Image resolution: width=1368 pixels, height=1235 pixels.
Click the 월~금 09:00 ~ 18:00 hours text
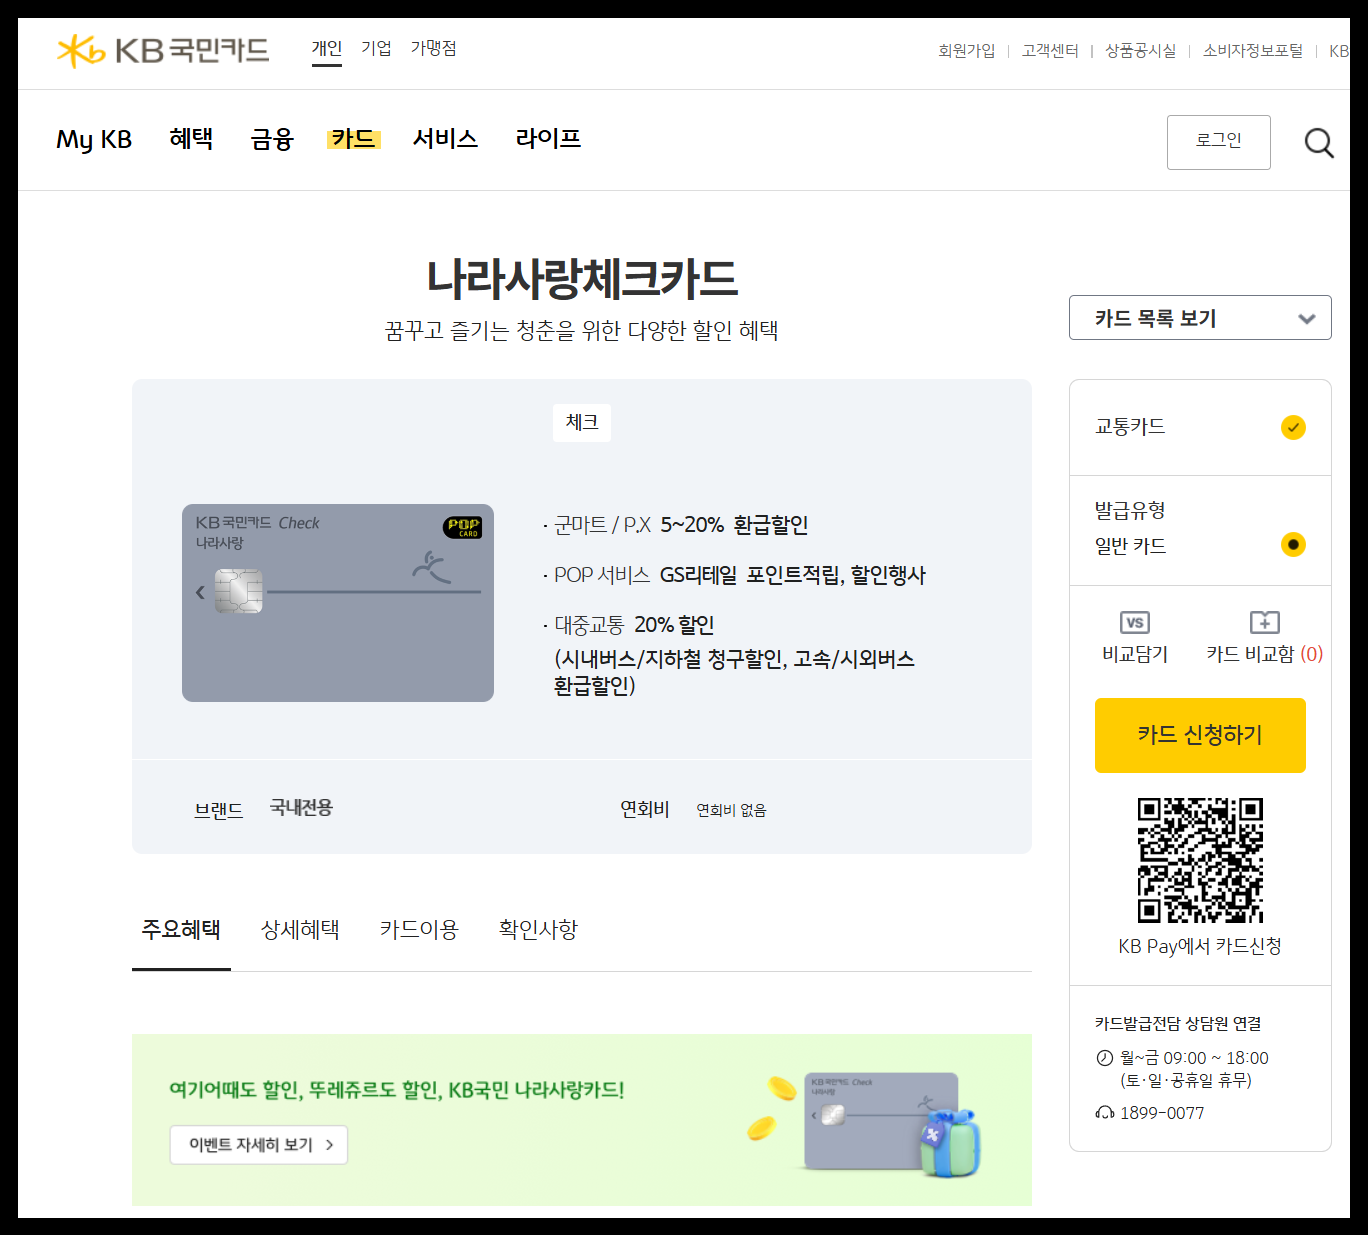point(1194,1058)
